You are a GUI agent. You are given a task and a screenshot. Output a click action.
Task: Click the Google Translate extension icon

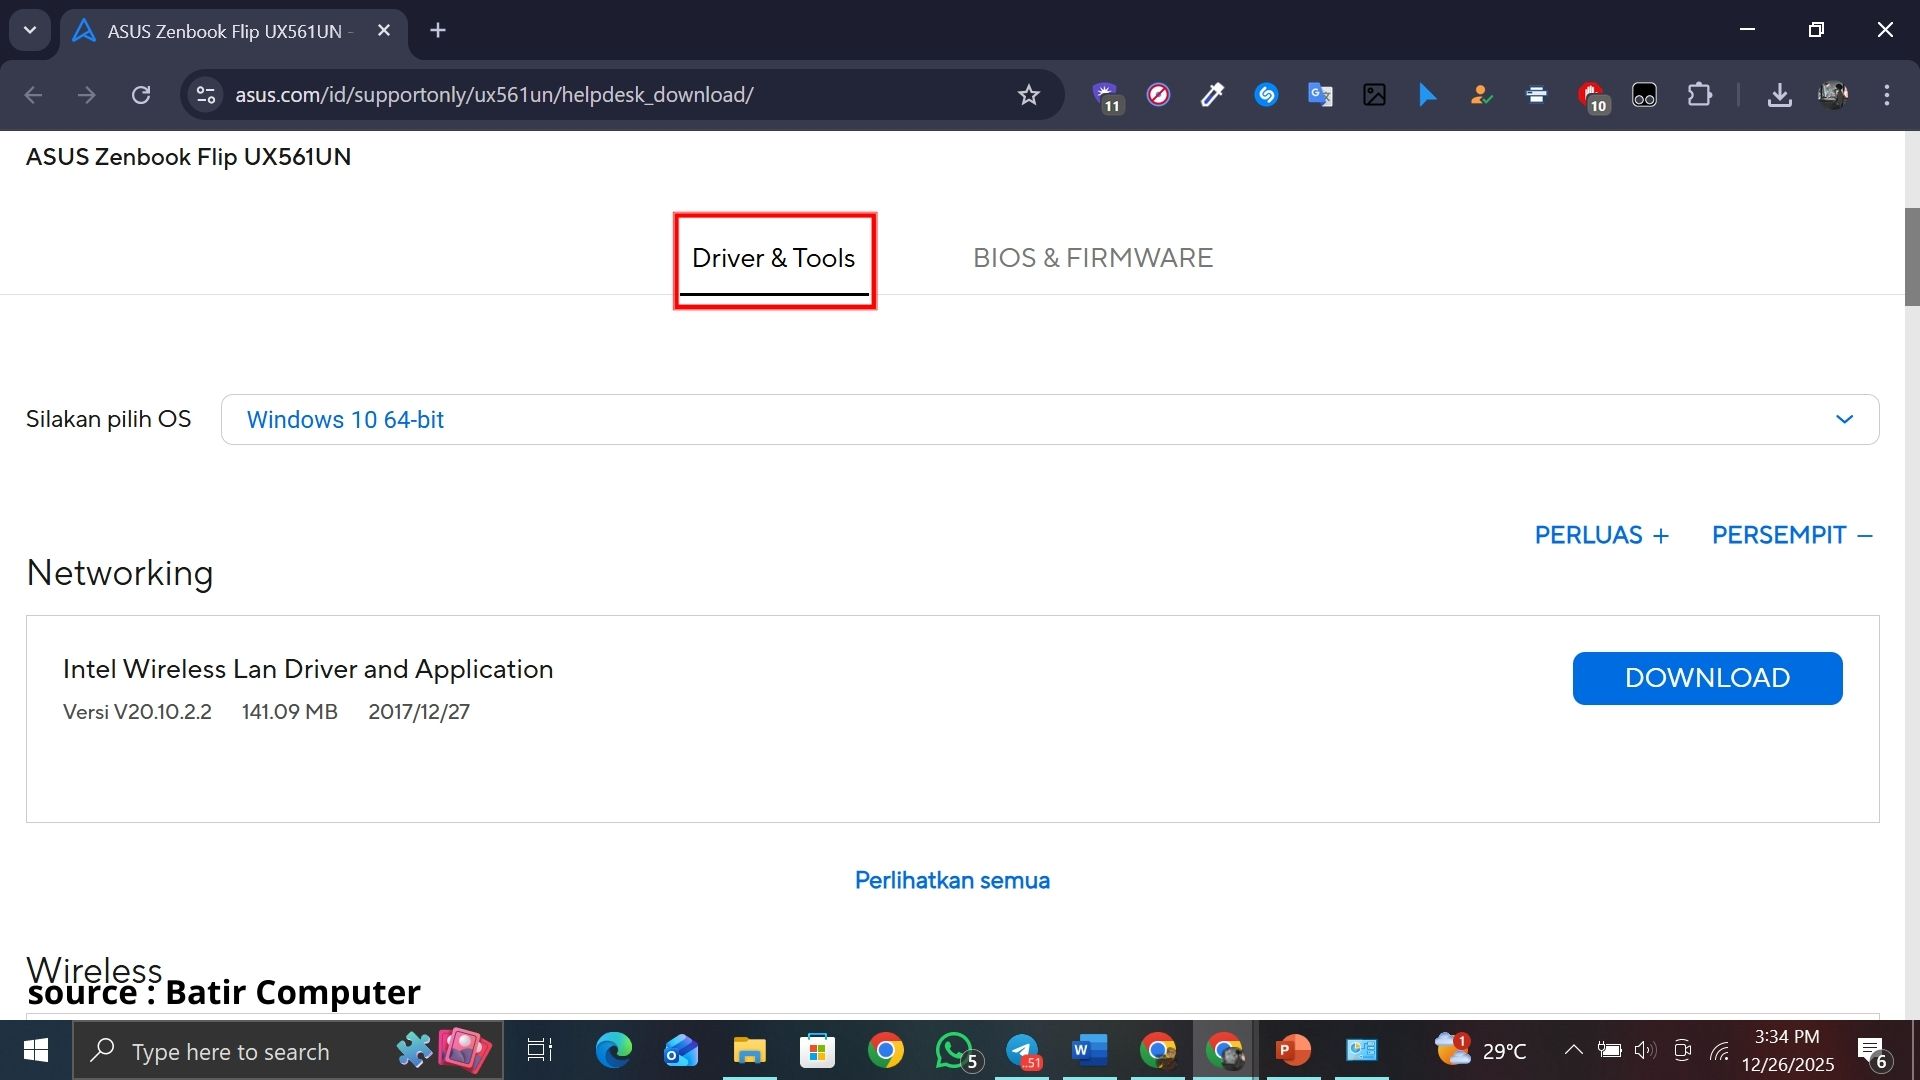[x=1320, y=95]
